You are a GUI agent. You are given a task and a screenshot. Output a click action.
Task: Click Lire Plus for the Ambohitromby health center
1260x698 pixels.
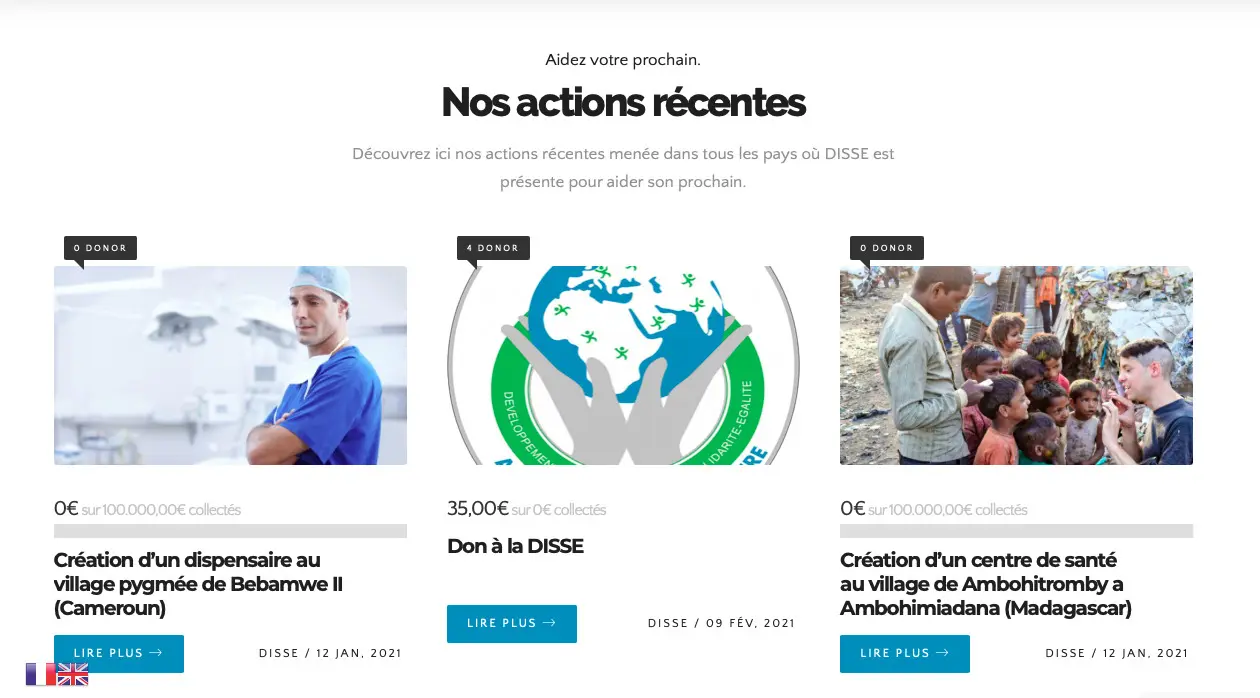905,653
